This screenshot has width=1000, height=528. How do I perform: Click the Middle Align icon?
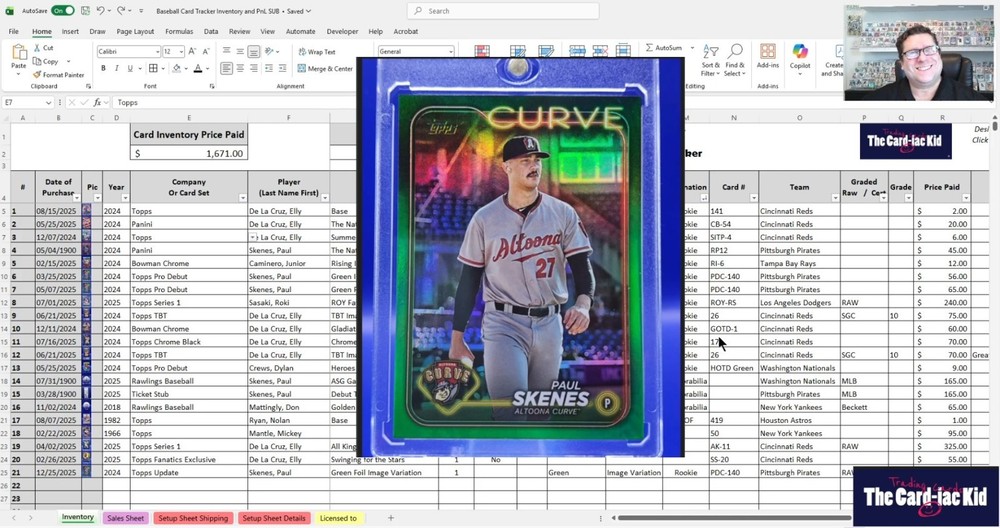(x=240, y=52)
